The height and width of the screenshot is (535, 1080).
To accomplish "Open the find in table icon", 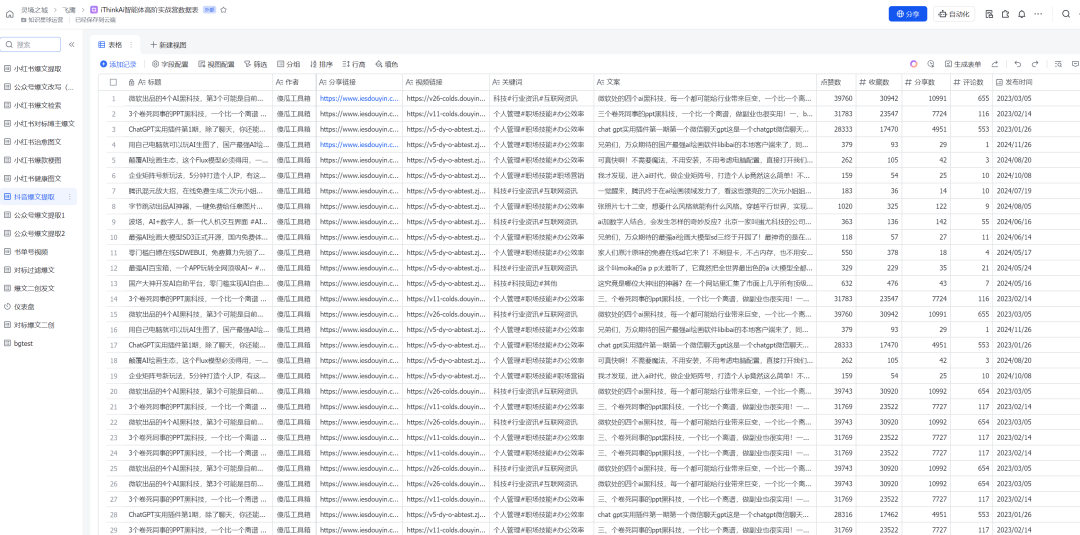I will pyautogui.click(x=1058, y=64).
